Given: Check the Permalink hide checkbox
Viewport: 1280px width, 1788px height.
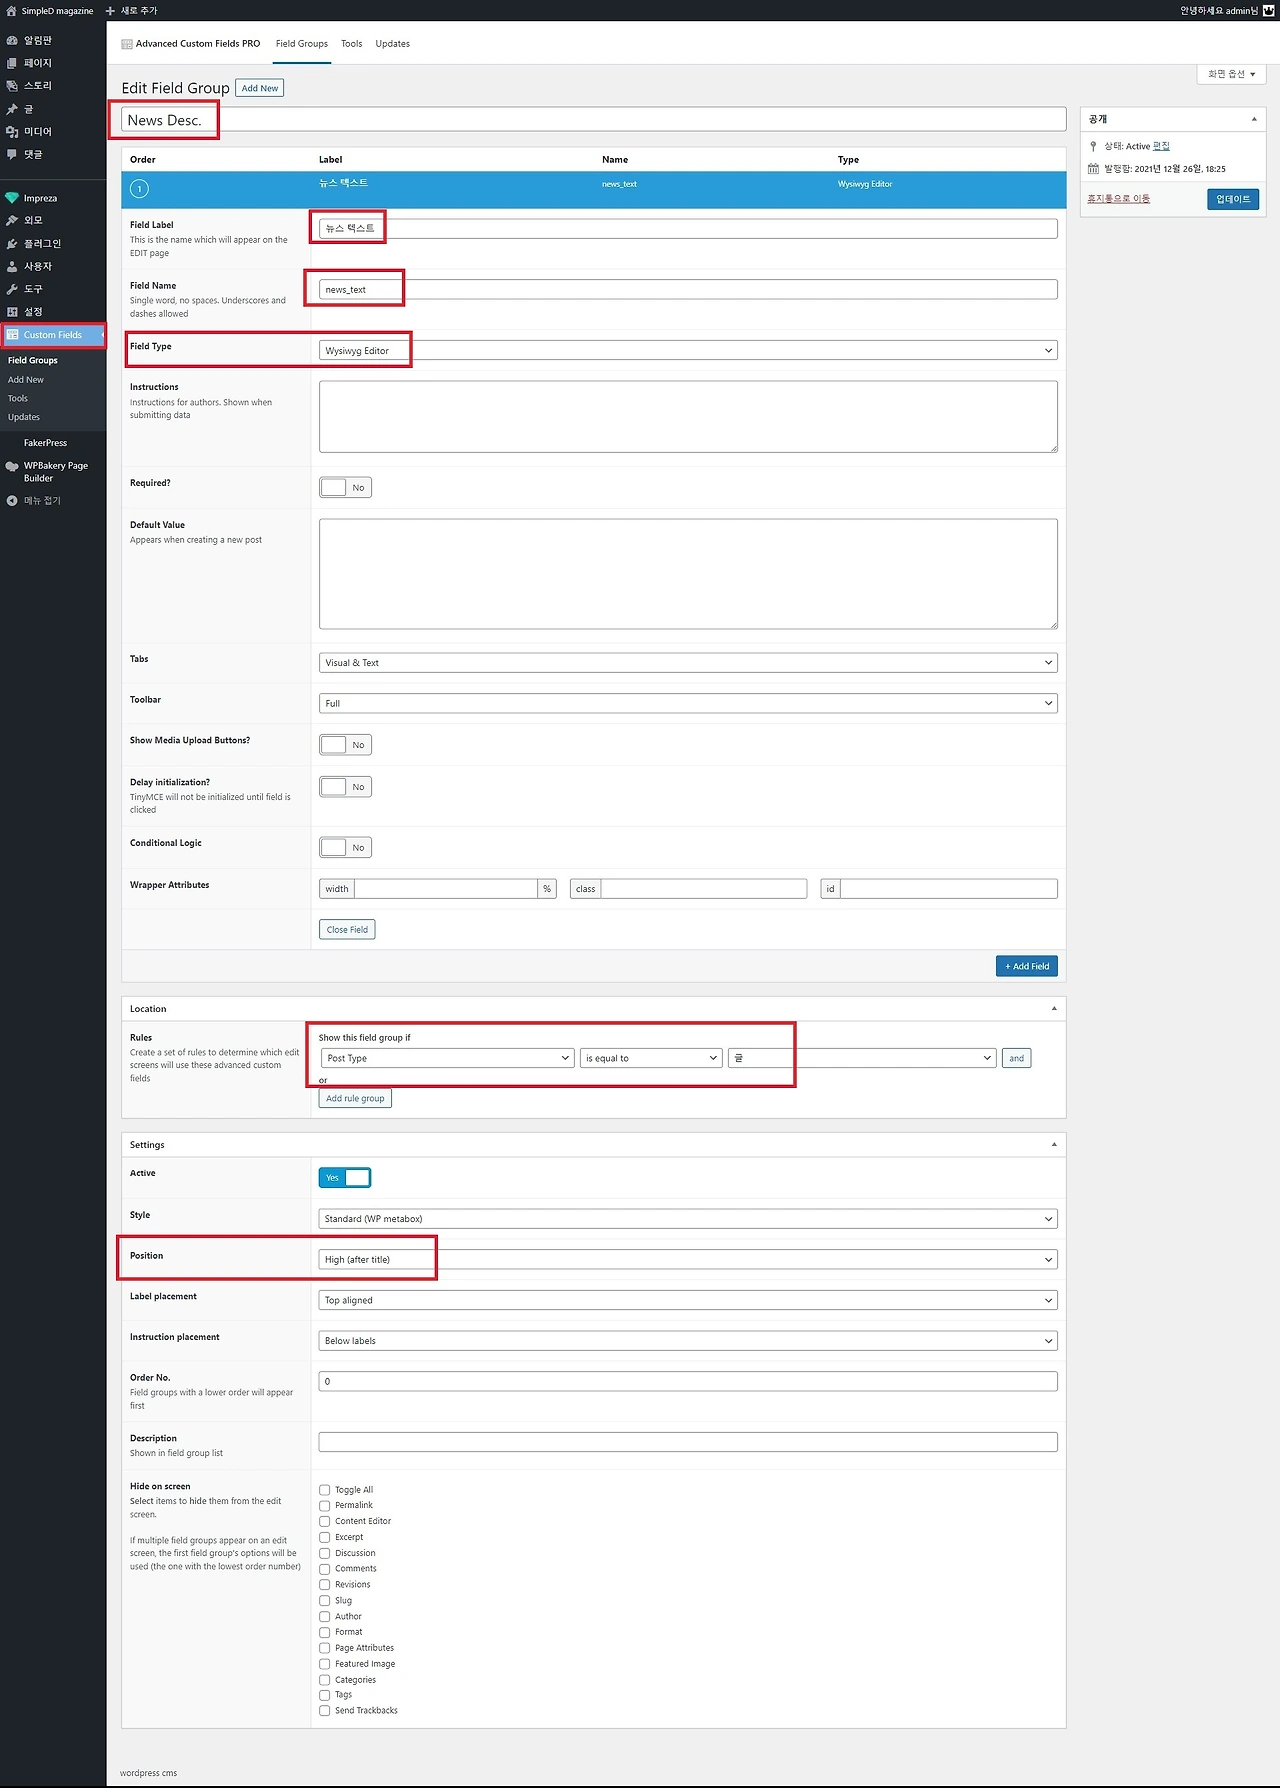Looking at the screenshot, I should pos(325,1506).
